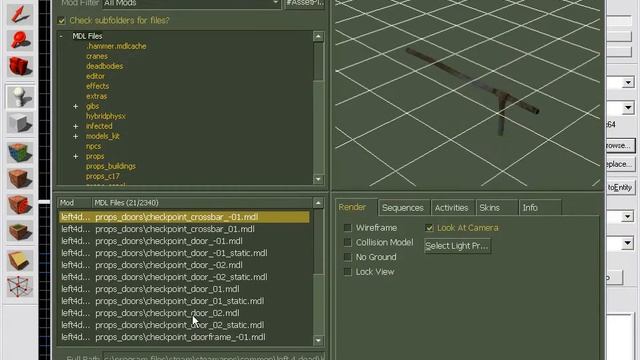The image size is (640, 360).
Task: Select checkpoint_door_-02_static.mdl row
Action: 184,277
